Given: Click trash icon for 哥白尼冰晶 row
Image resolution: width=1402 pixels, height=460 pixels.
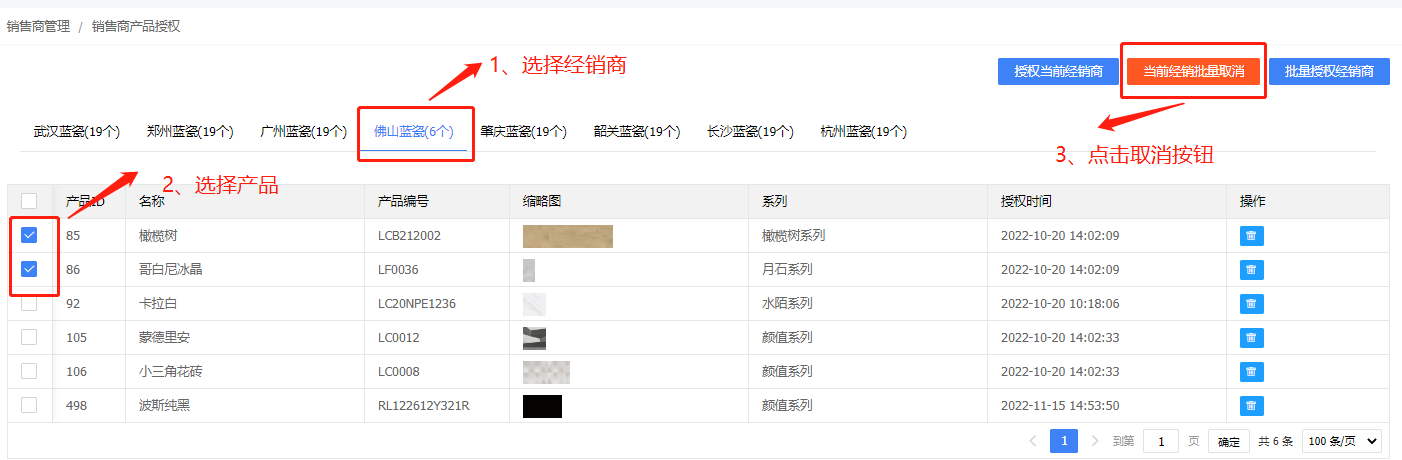Looking at the screenshot, I should pyautogui.click(x=1251, y=270).
